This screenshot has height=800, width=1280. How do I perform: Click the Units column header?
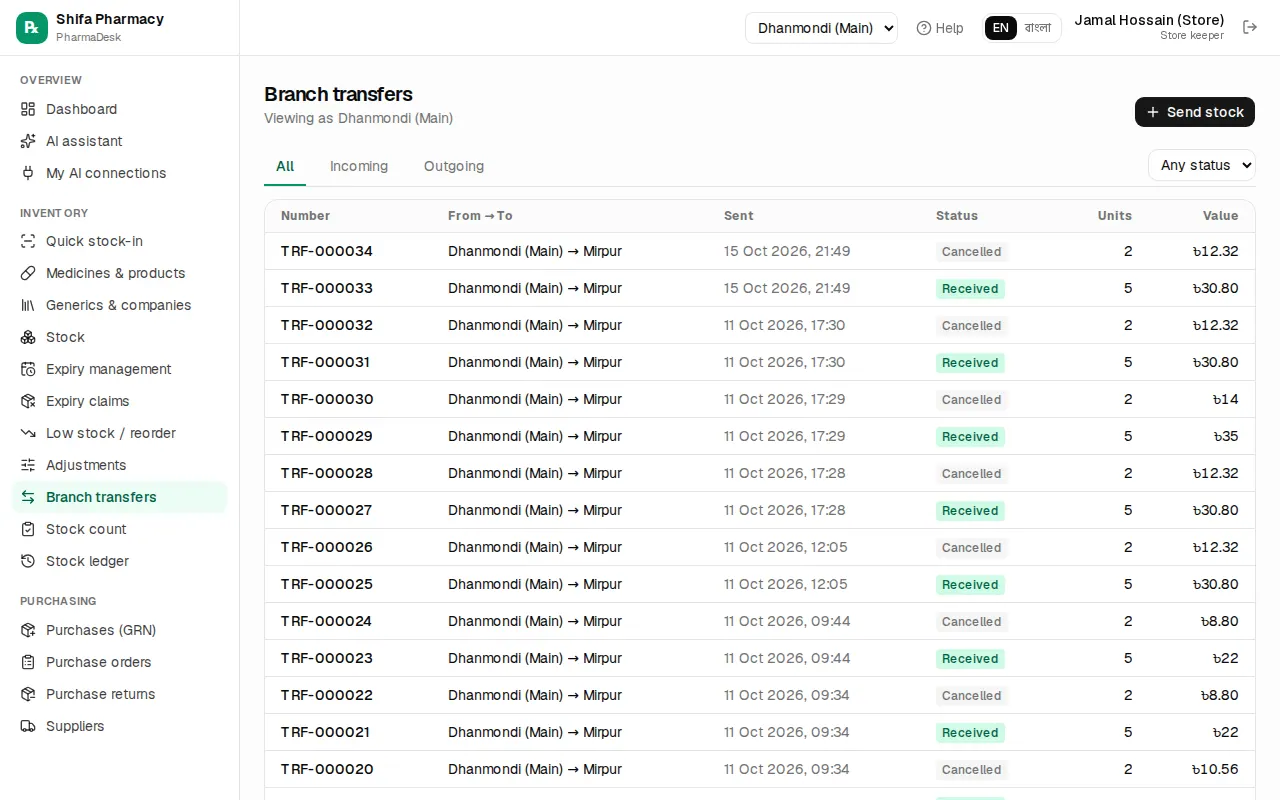[1115, 216]
